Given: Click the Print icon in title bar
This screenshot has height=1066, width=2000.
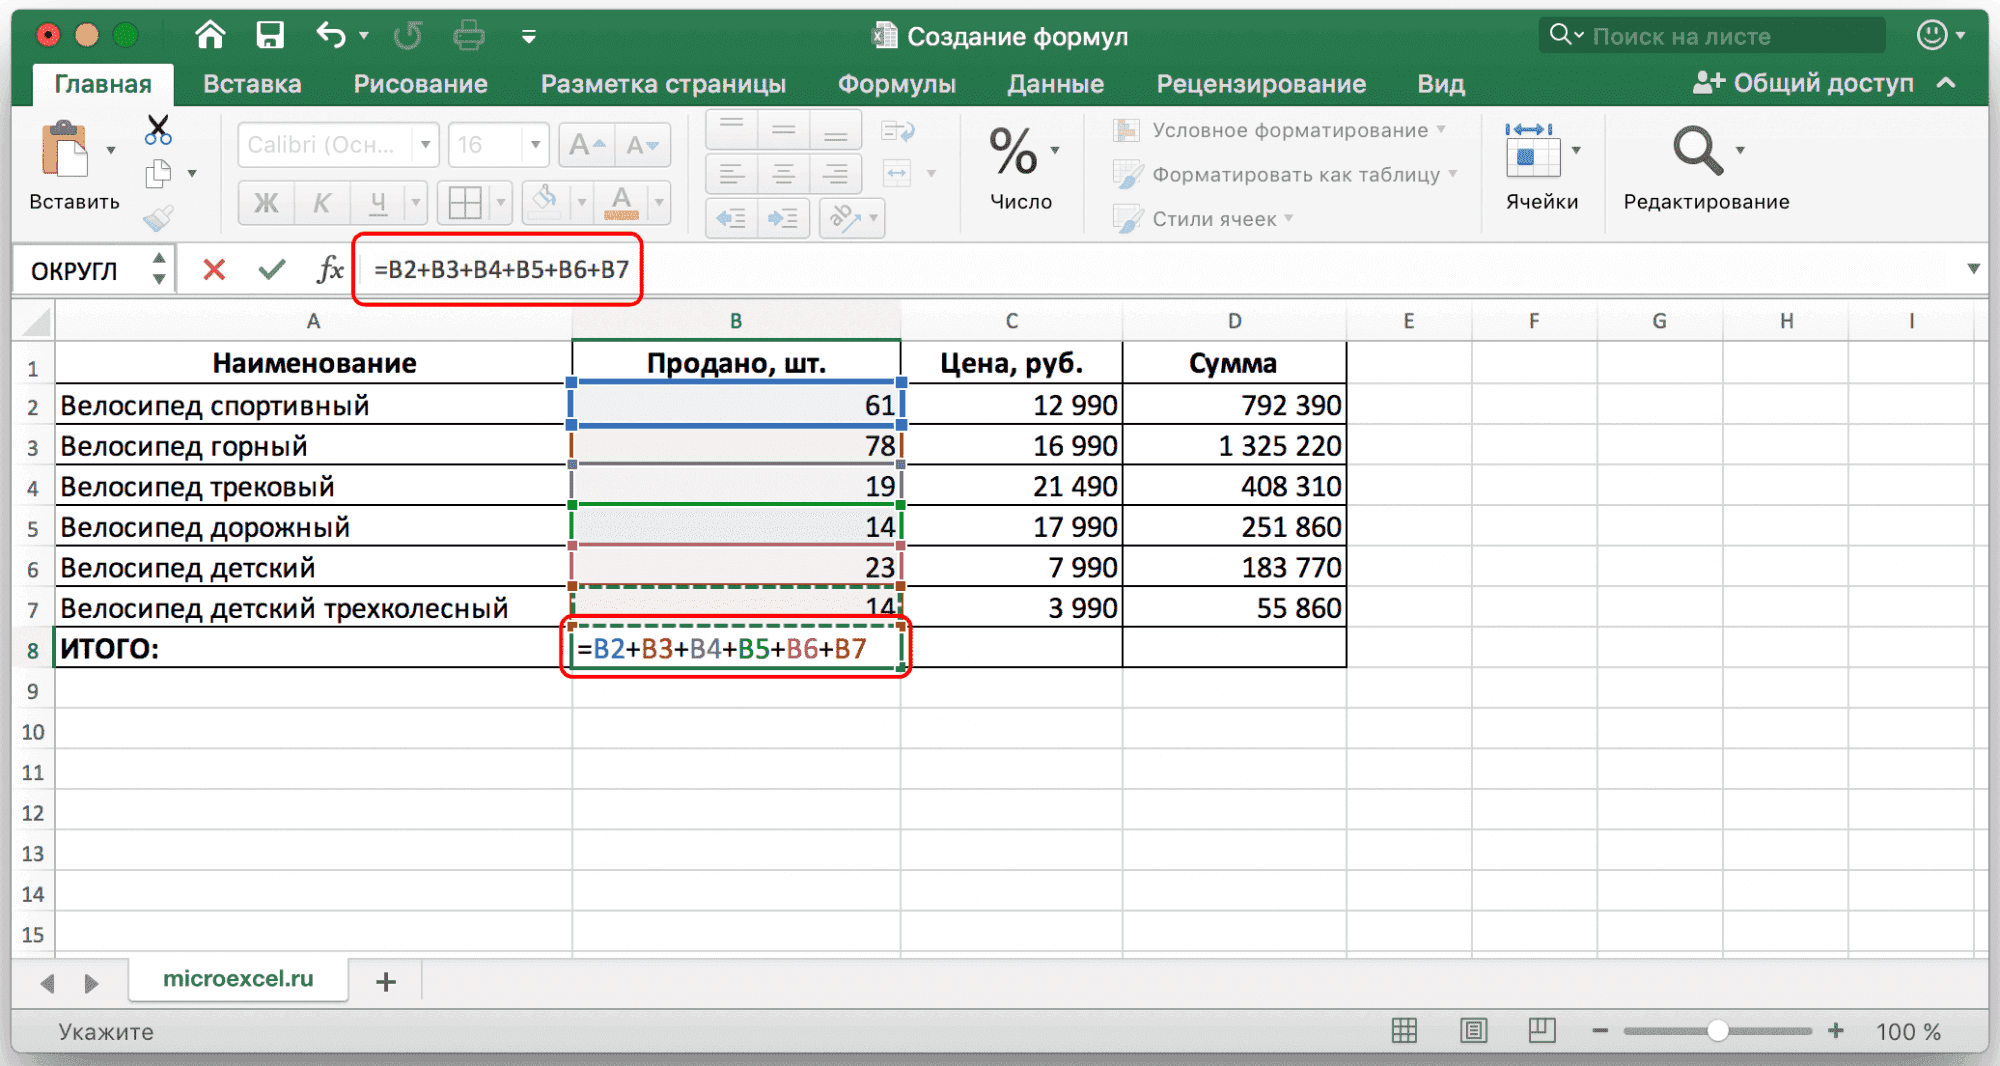Looking at the screenshot, I should coord(468,36).
